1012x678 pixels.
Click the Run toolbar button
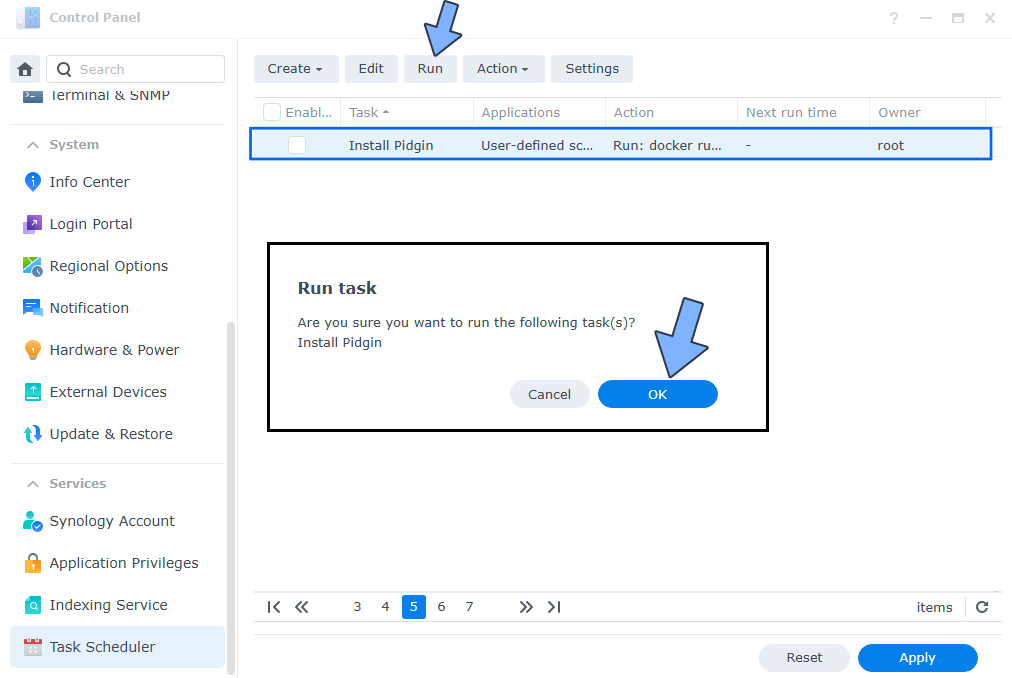pyautogui.click(x=430, y=69)
